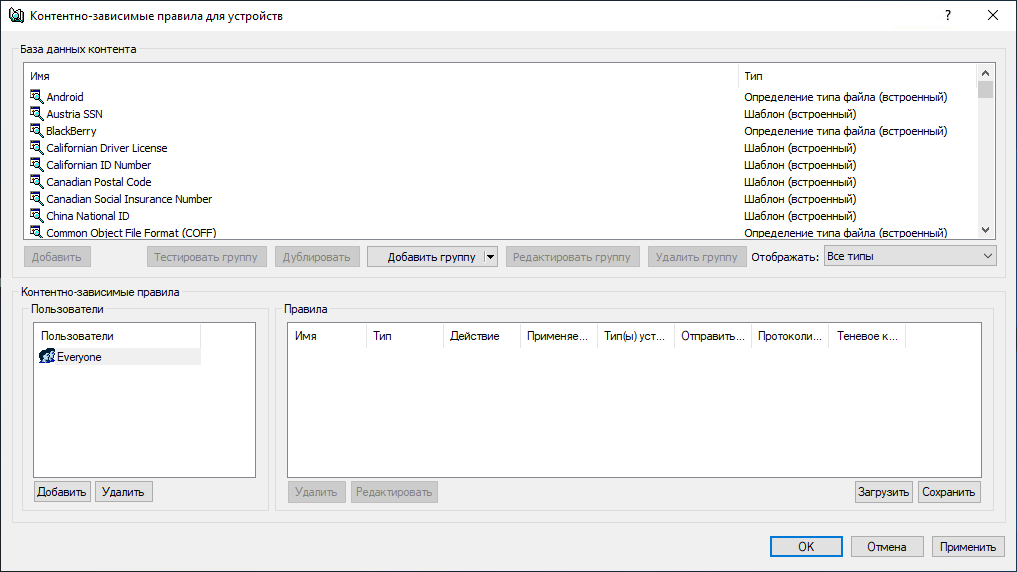This screenshot has width=1017, height=572.
Task: Click Добавить button under users list
Action: [62, 492]
